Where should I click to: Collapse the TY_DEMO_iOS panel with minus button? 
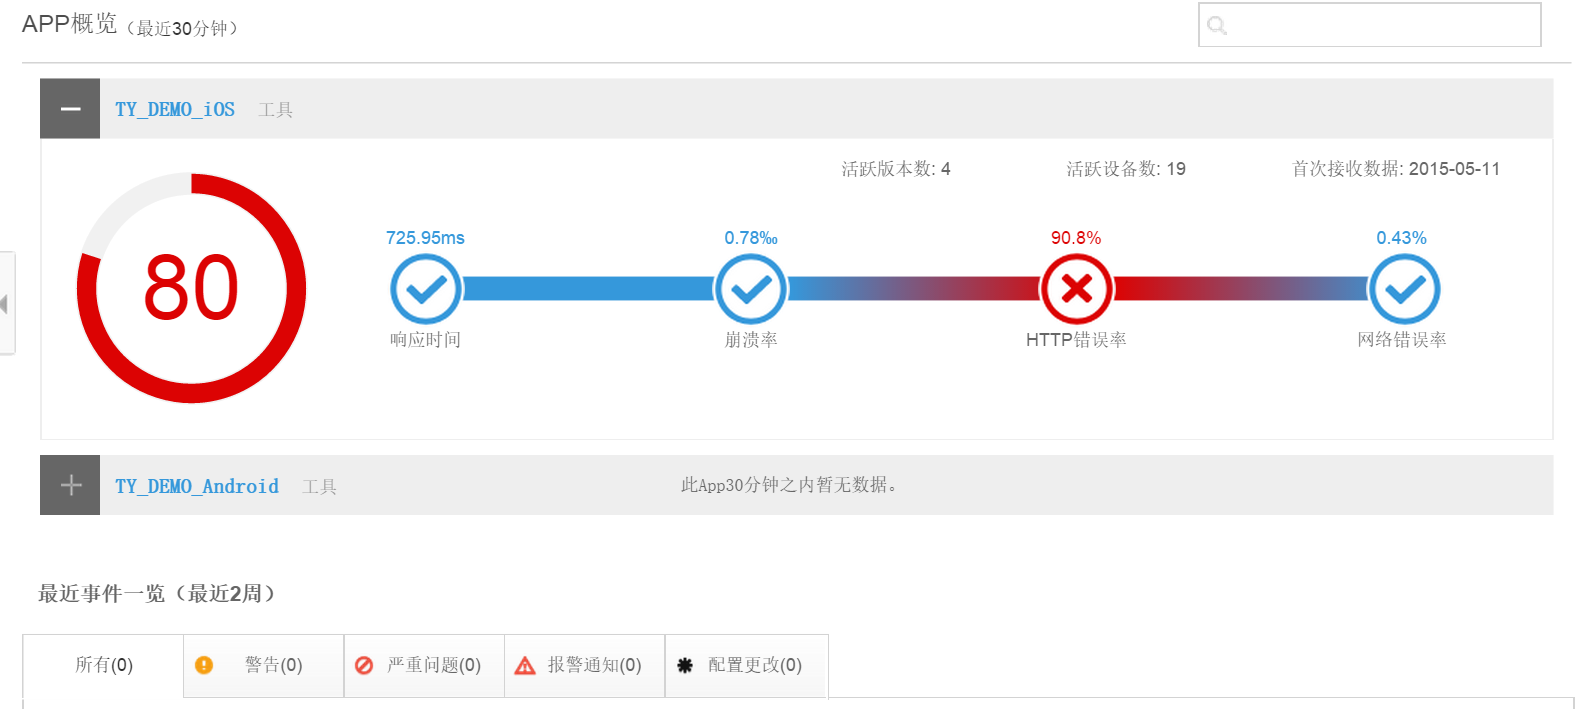[70, 108]
